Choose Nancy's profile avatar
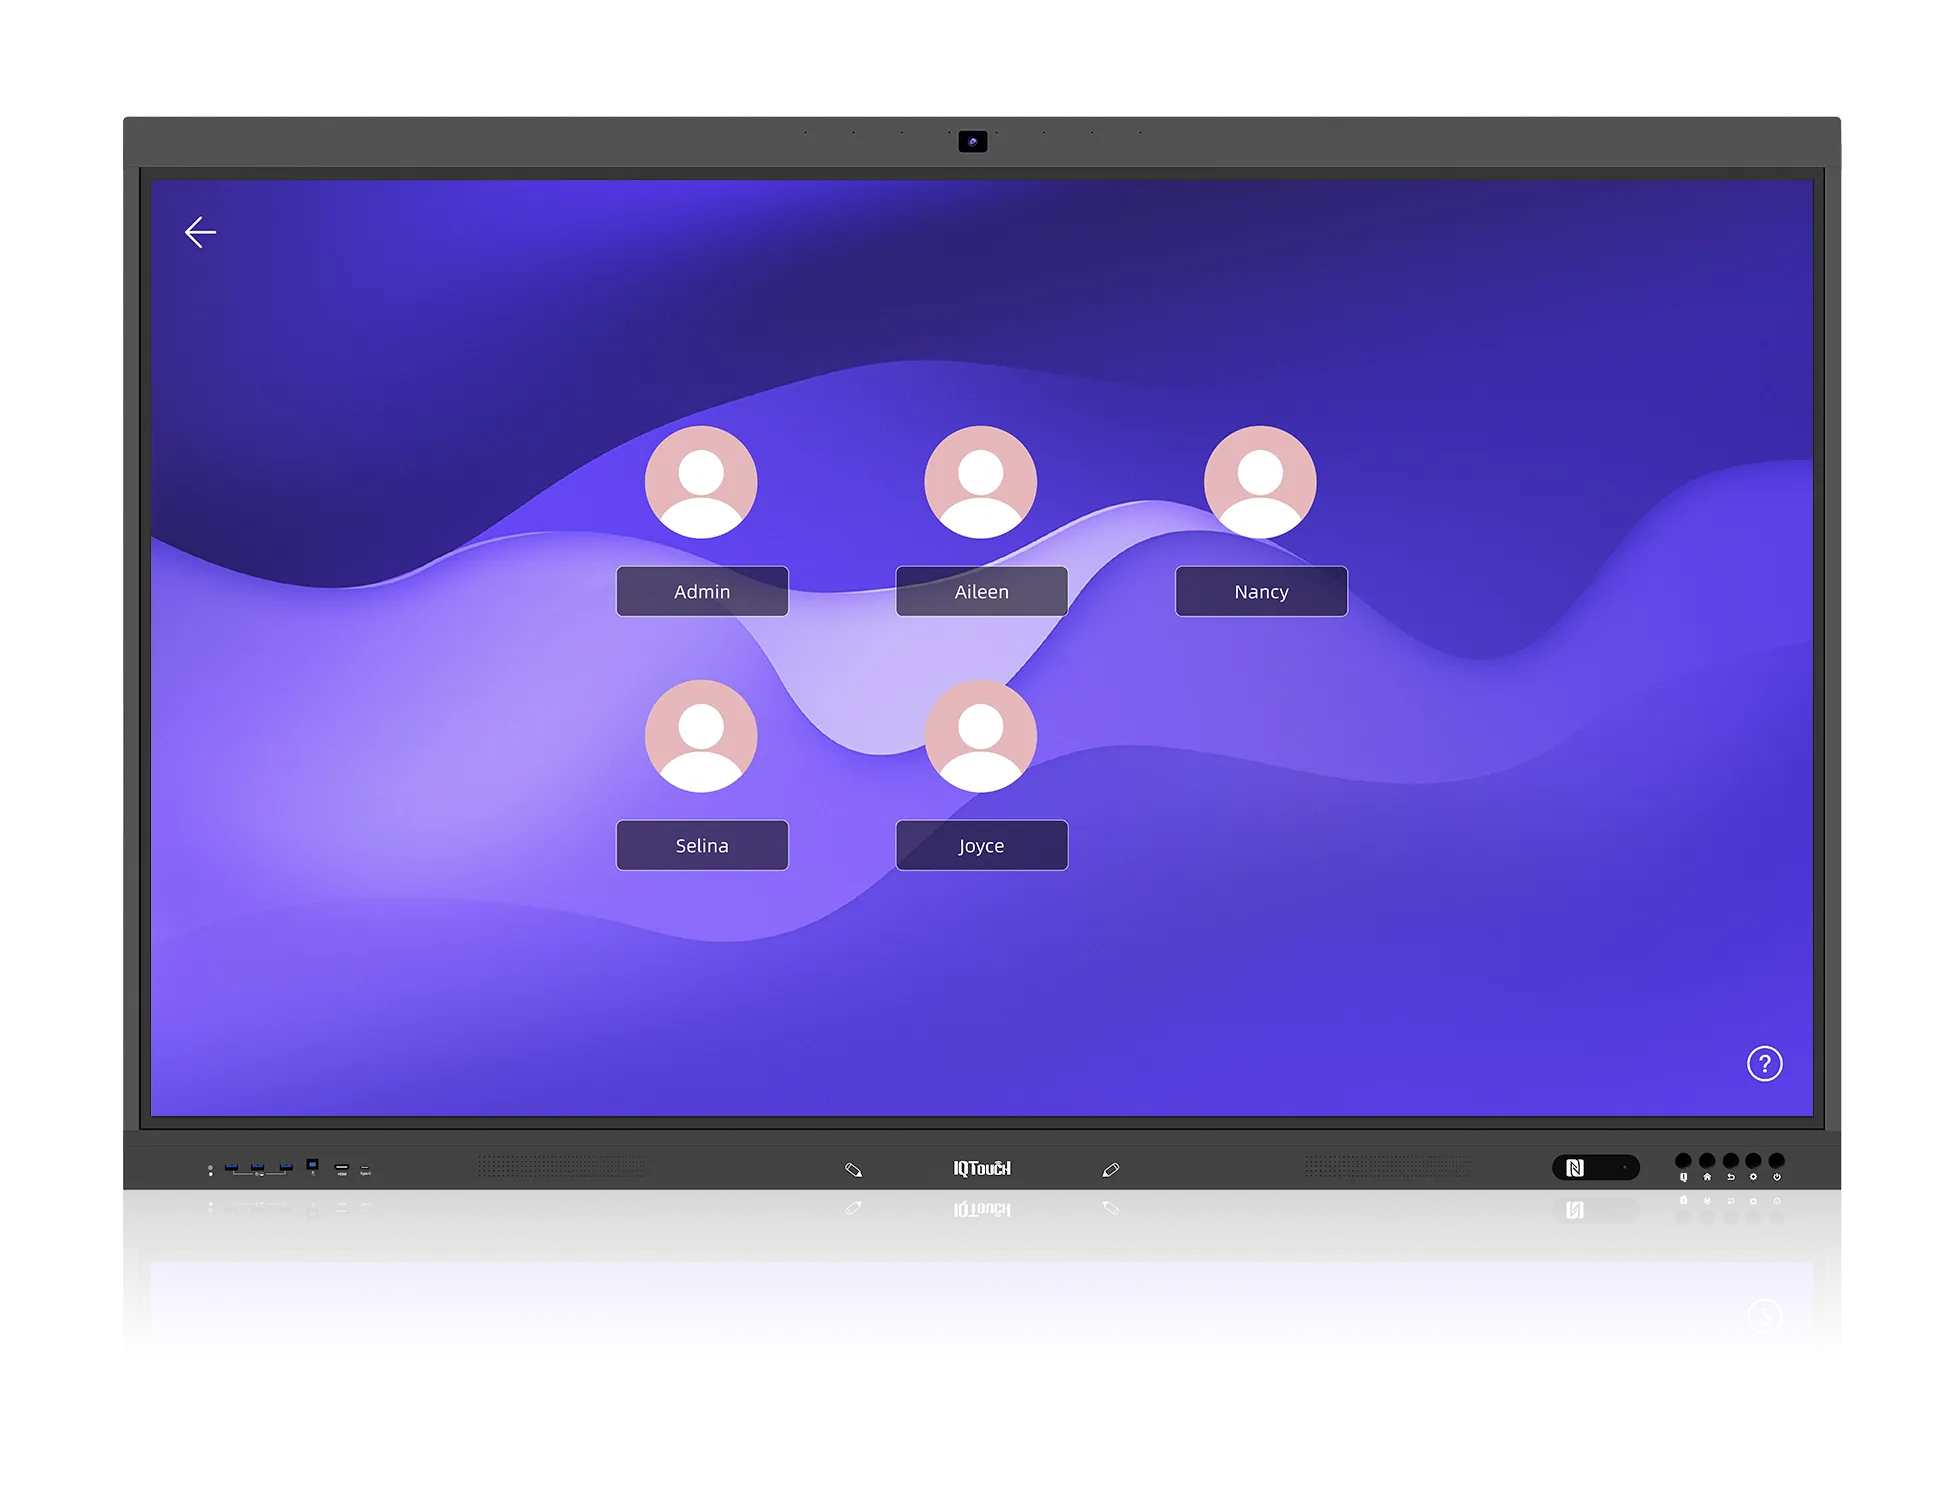The width and height of the screenshot is (1958, 1506). pos(1260,482)
